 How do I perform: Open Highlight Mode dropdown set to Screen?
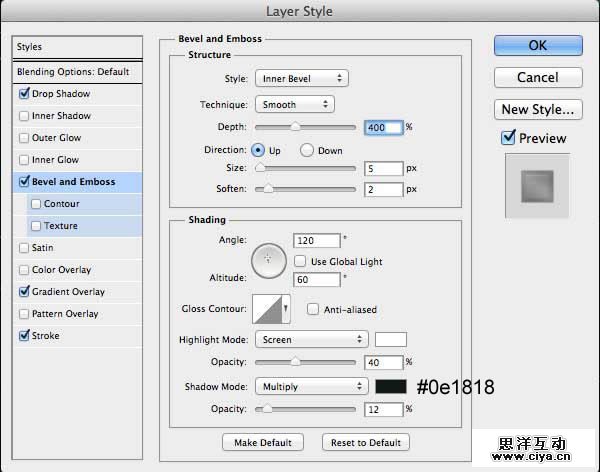(311, 339)
